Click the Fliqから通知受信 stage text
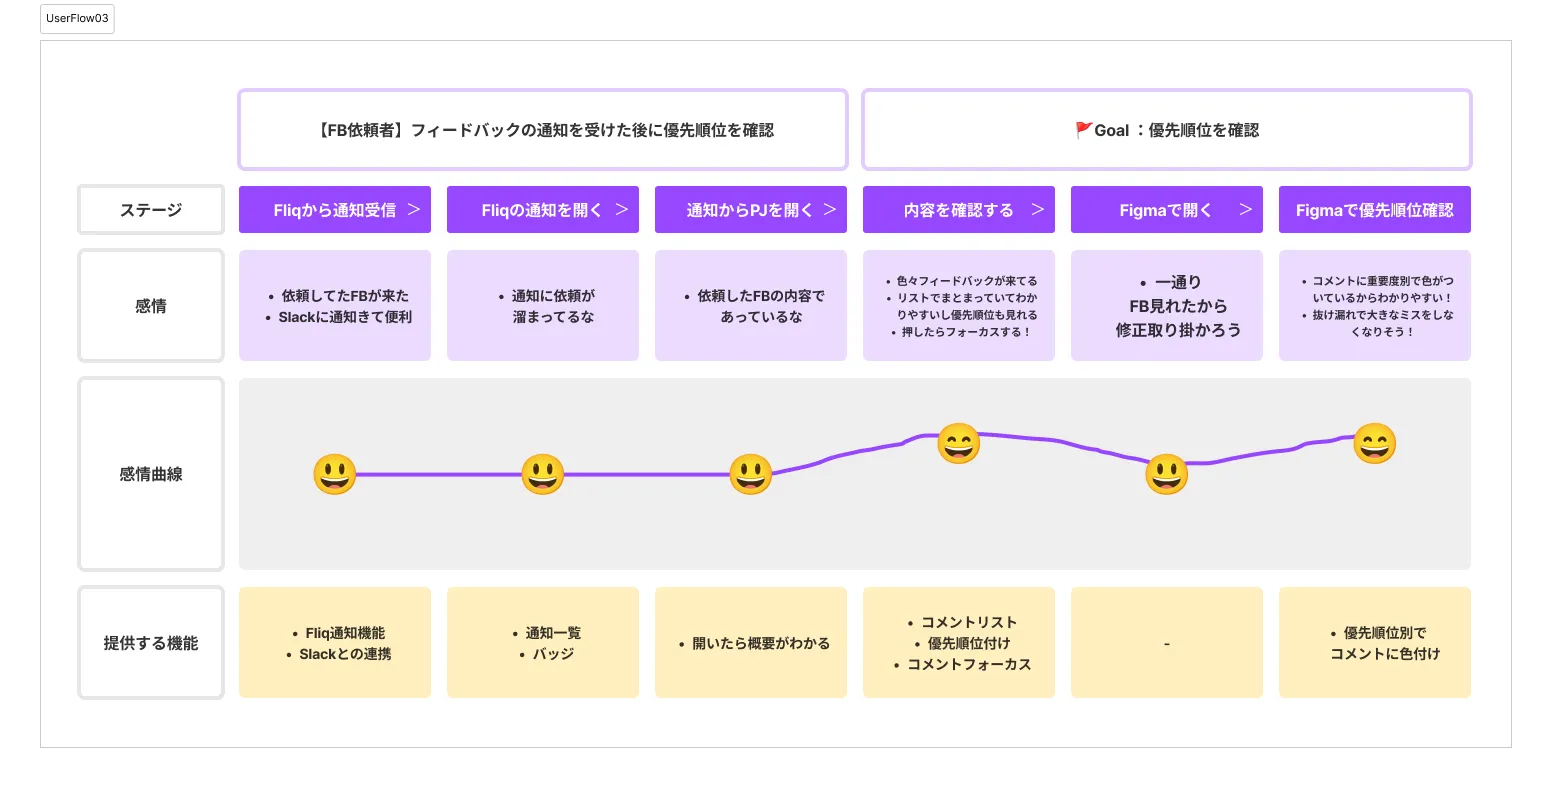 334,210
